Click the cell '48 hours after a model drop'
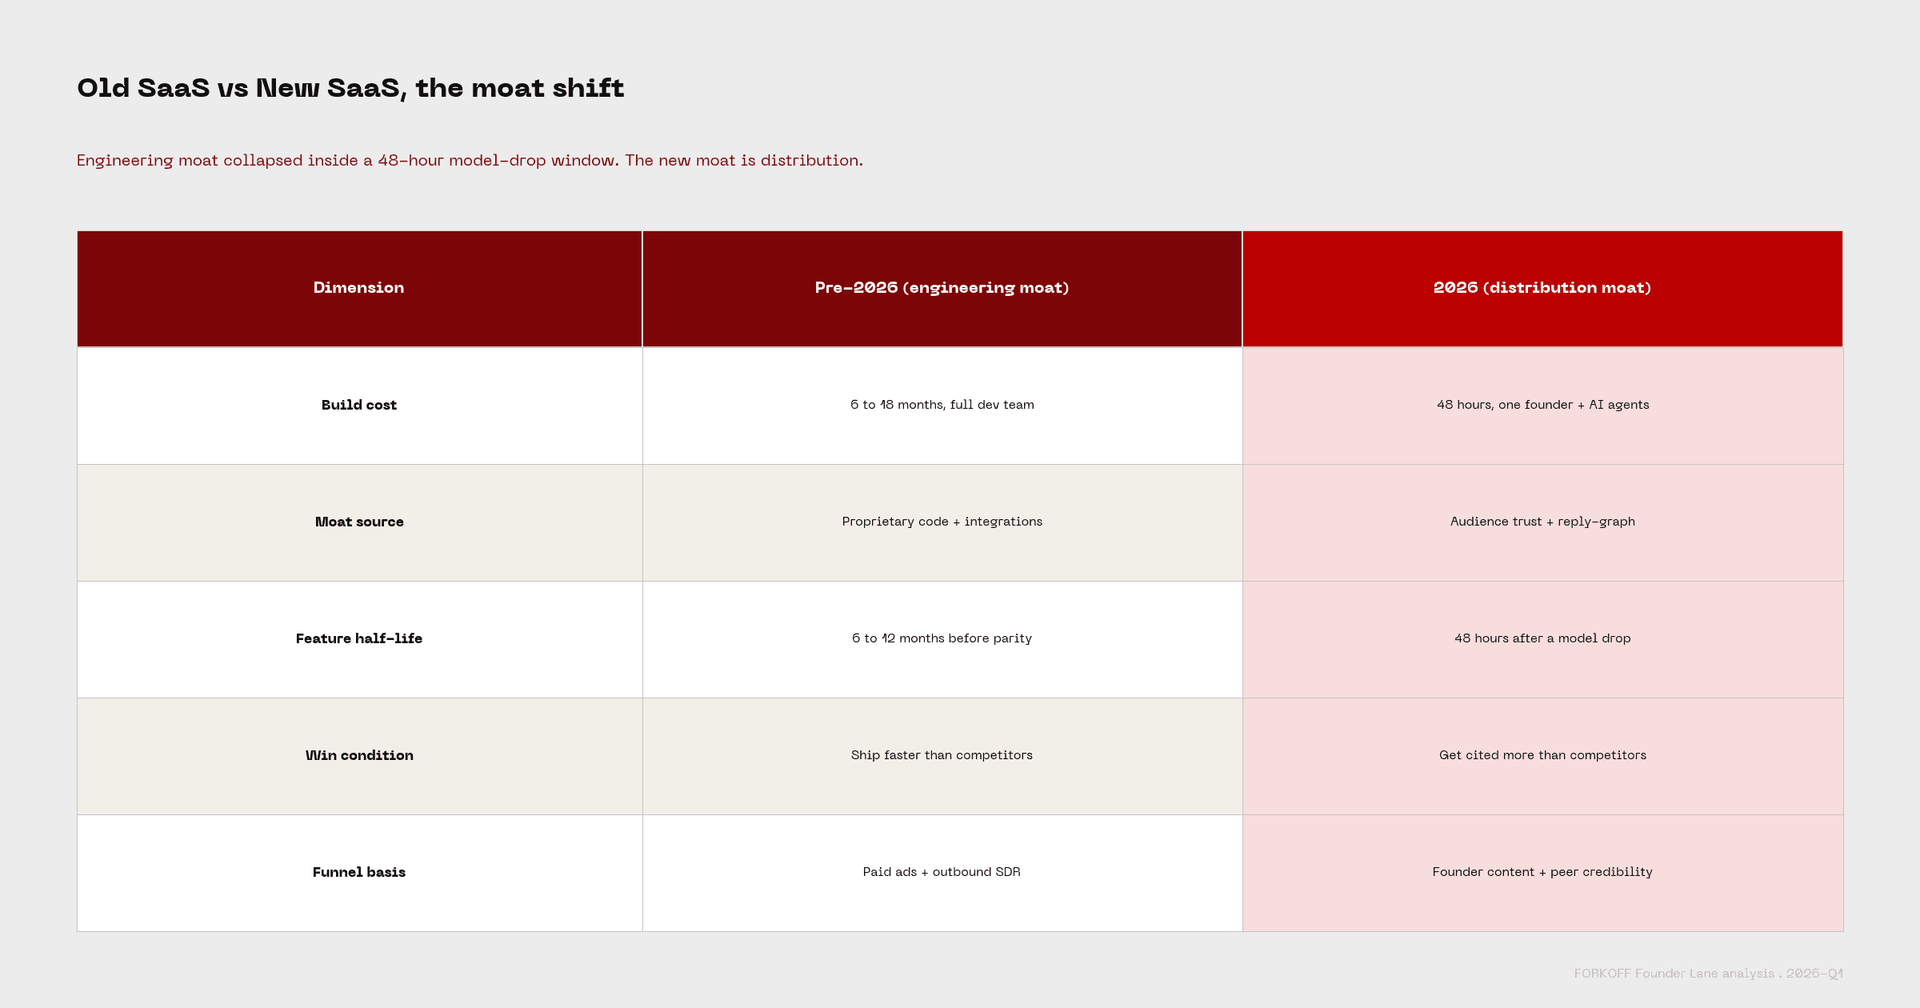Viewport: 1920px width, 1008px height. pos(1543,639)
